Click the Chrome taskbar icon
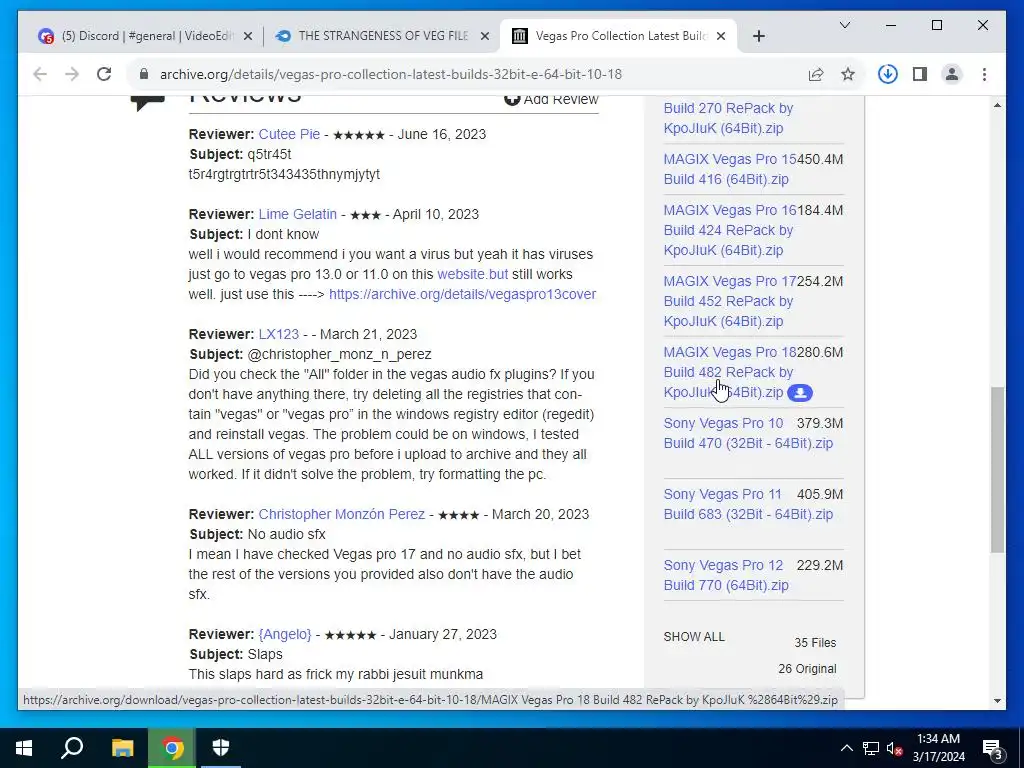Screen dimensions: 1024x768 pyautogui.click(x=172, y=748)
